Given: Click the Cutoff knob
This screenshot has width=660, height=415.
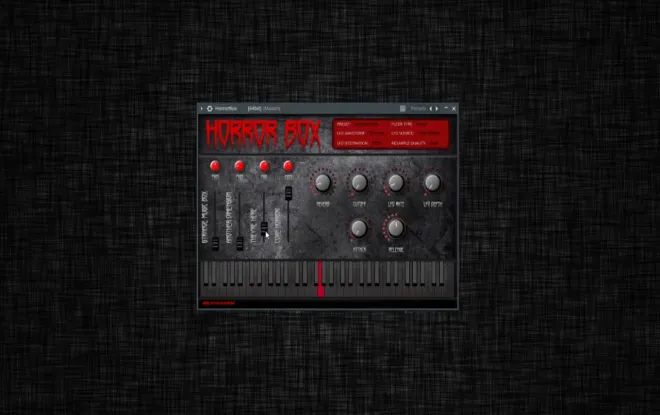Looking at the screenshot, I should tap(359, 183).
